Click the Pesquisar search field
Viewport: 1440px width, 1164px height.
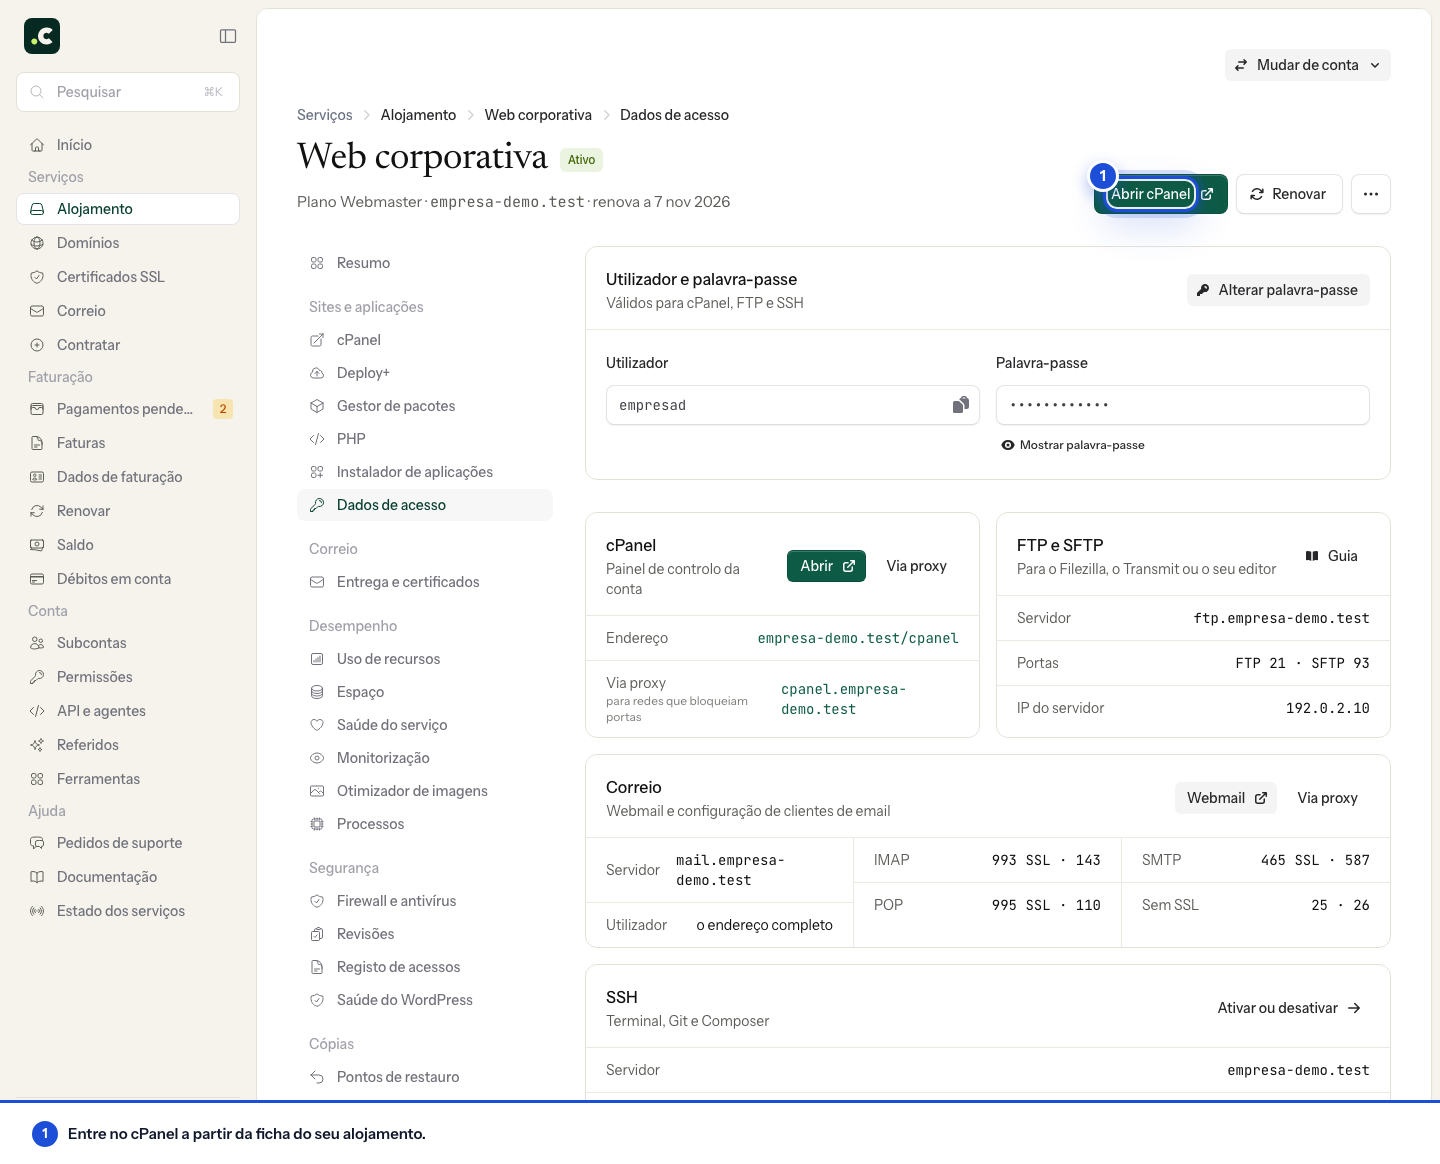tap(128, 92)
